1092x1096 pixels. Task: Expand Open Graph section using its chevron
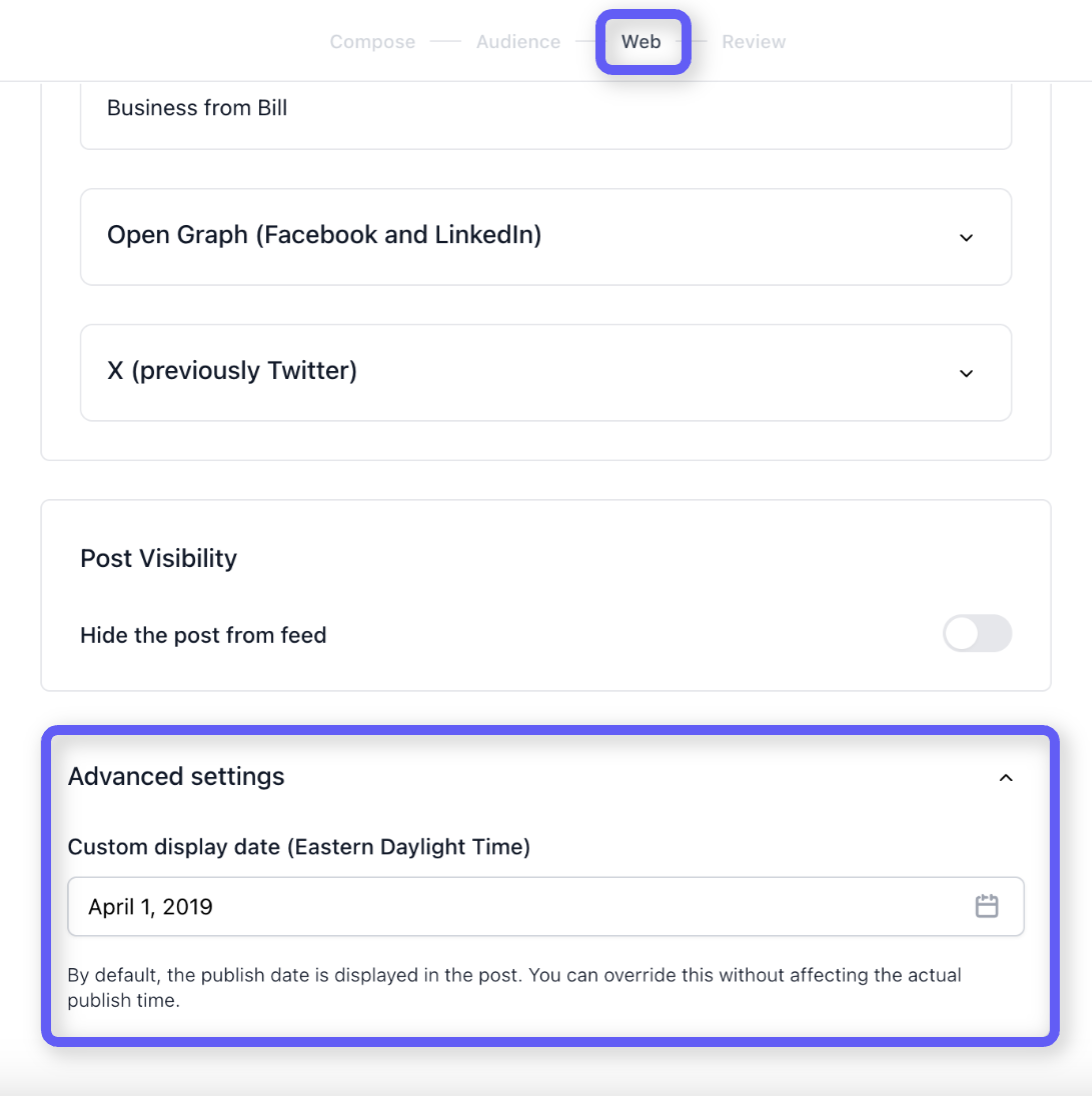(x=966, y=237)
